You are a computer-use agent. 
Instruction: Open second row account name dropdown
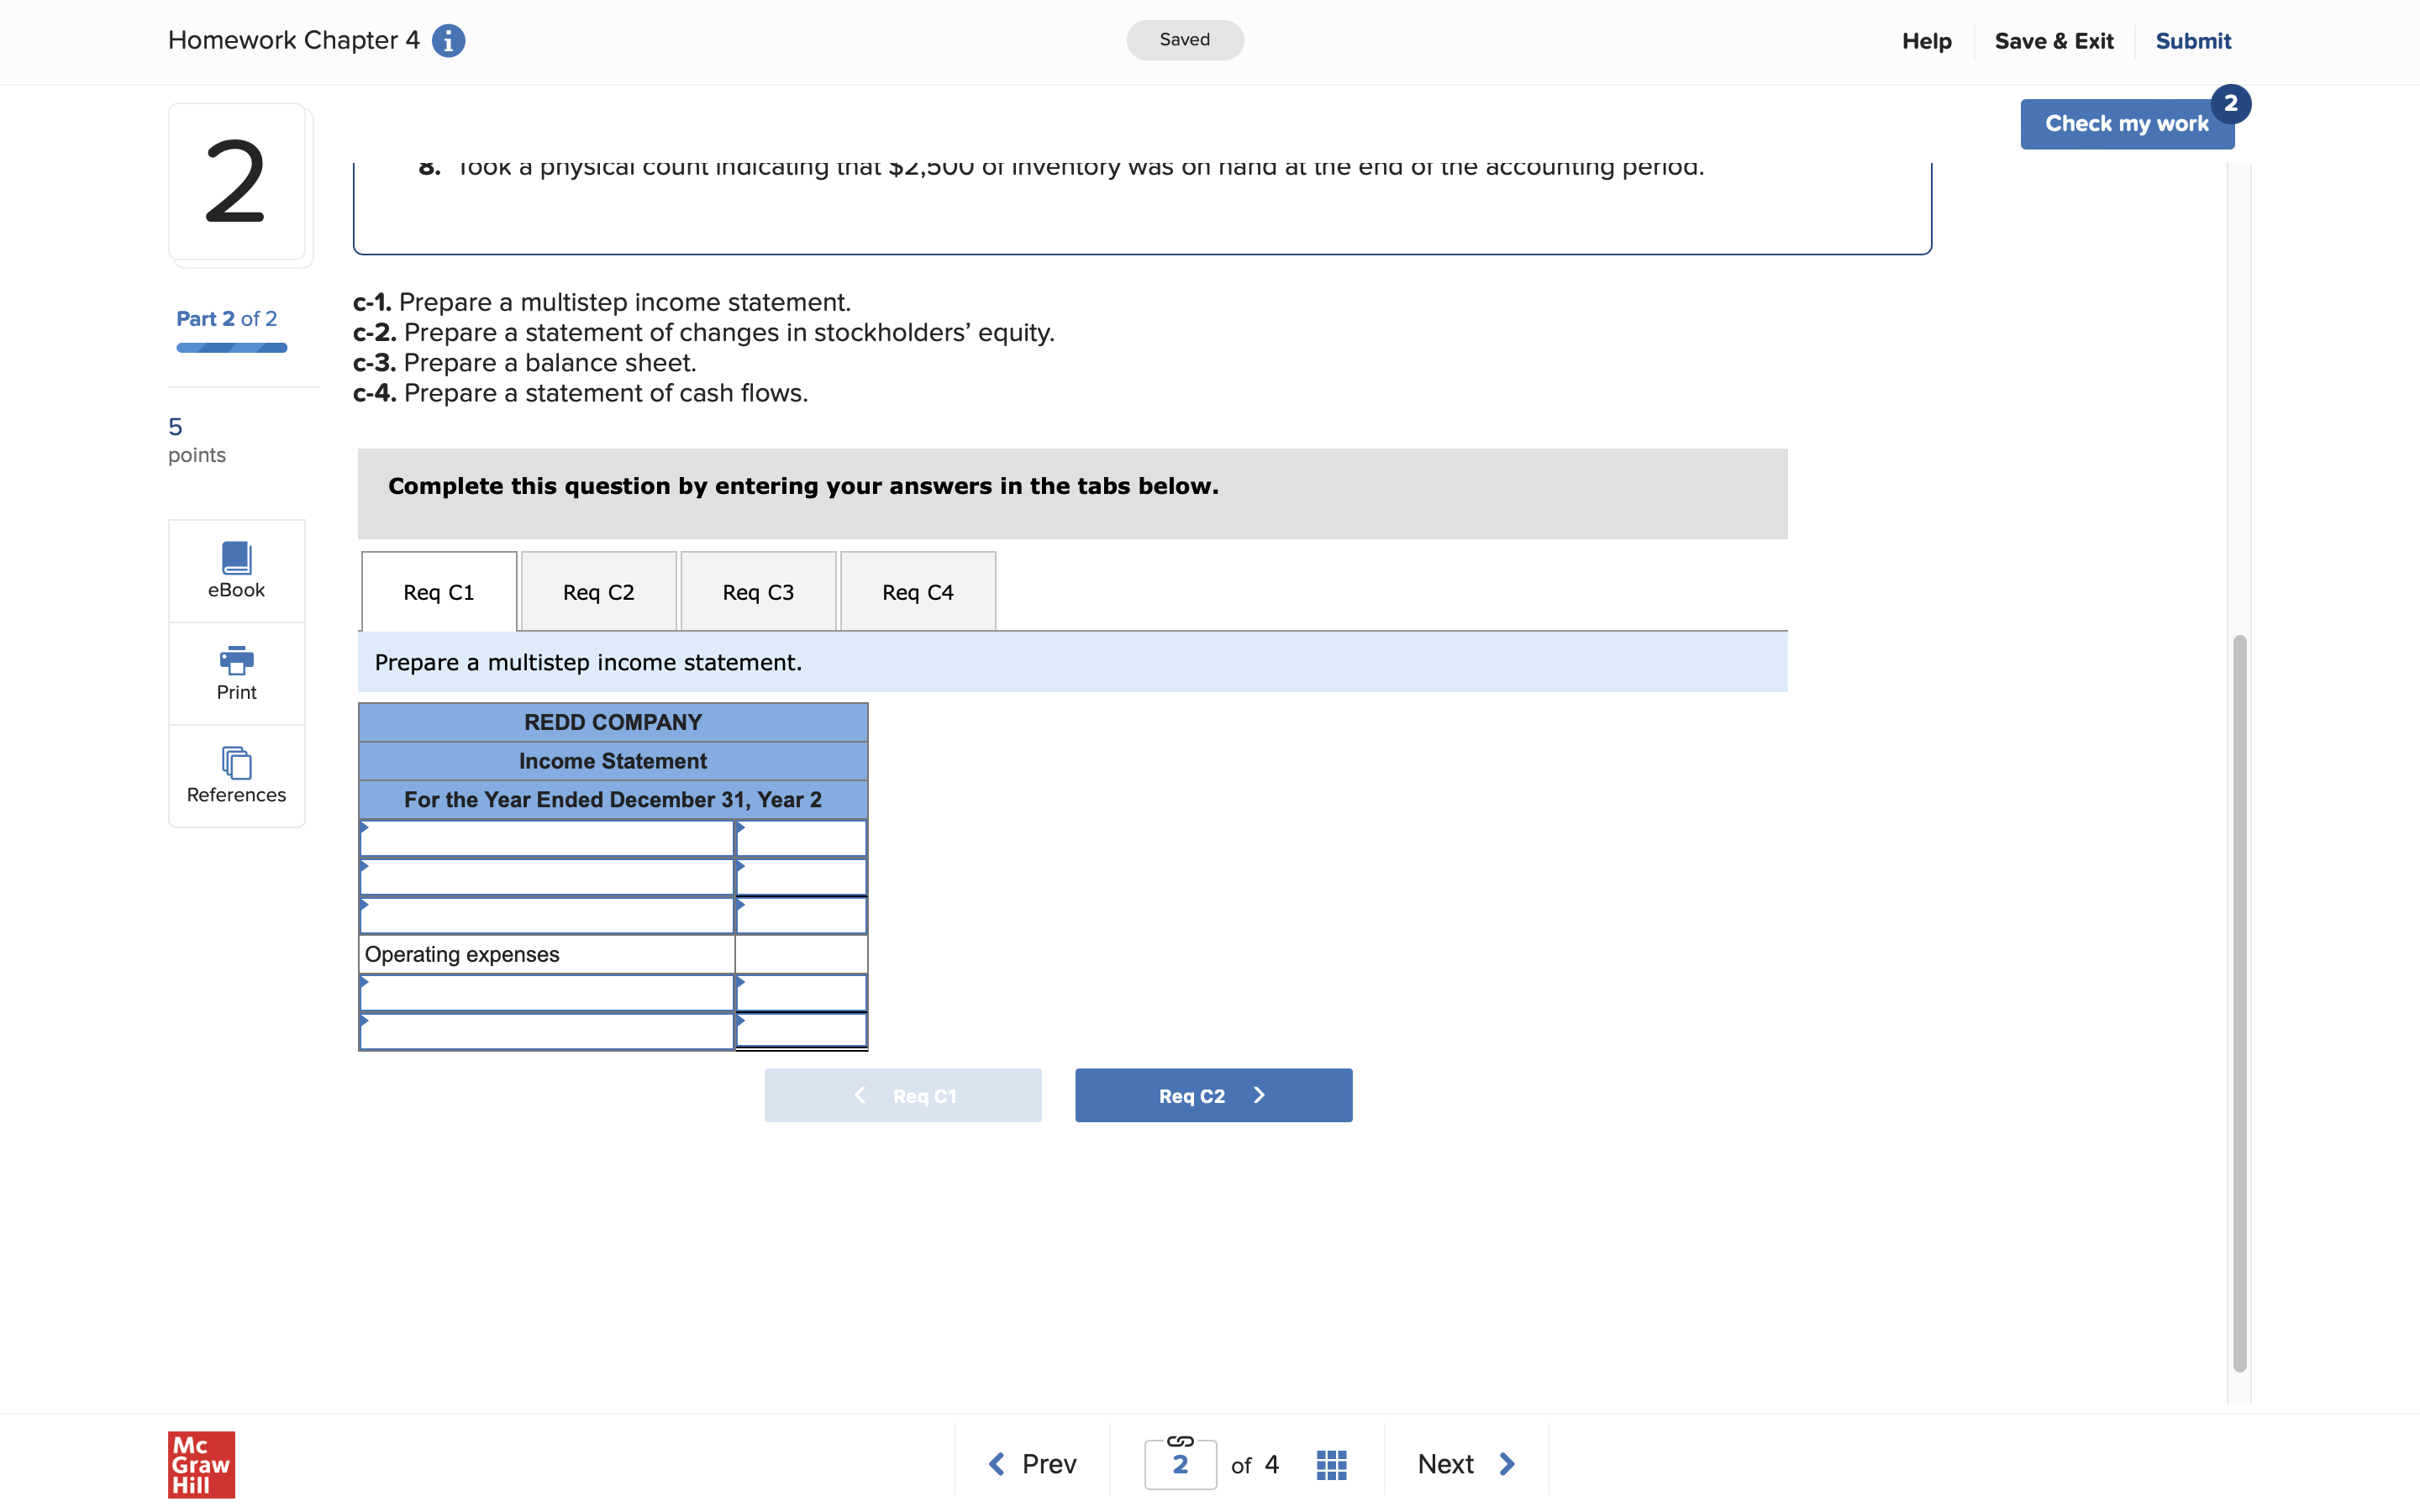[546, 877]
